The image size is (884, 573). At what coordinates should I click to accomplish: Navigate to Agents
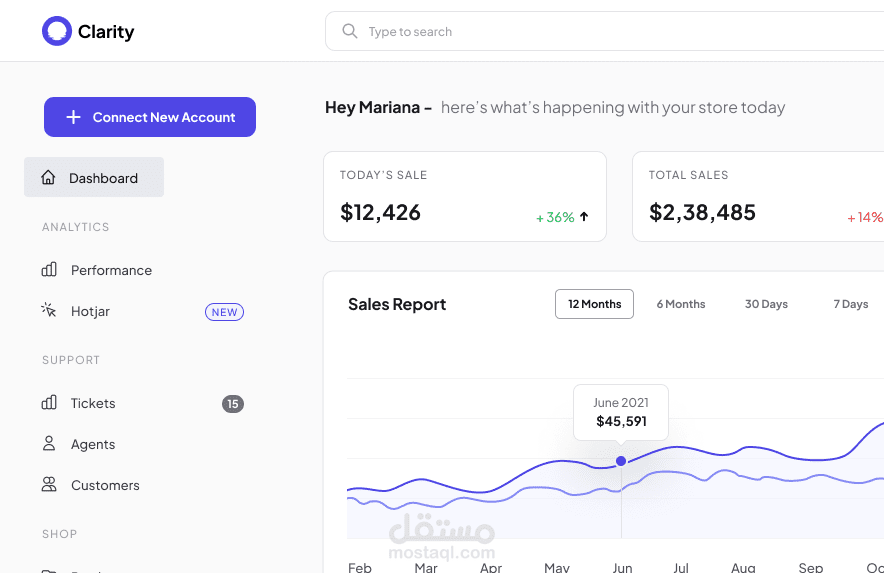[93, 444]
